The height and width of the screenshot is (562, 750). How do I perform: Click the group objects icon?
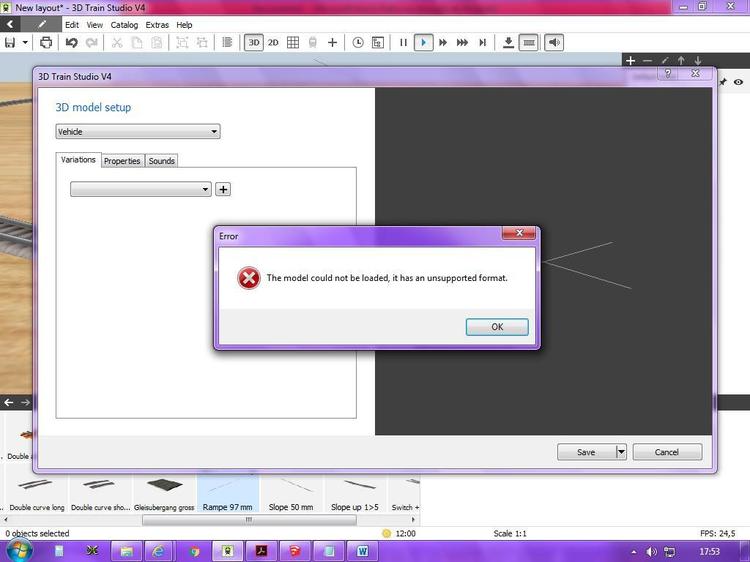click(182, 43)
